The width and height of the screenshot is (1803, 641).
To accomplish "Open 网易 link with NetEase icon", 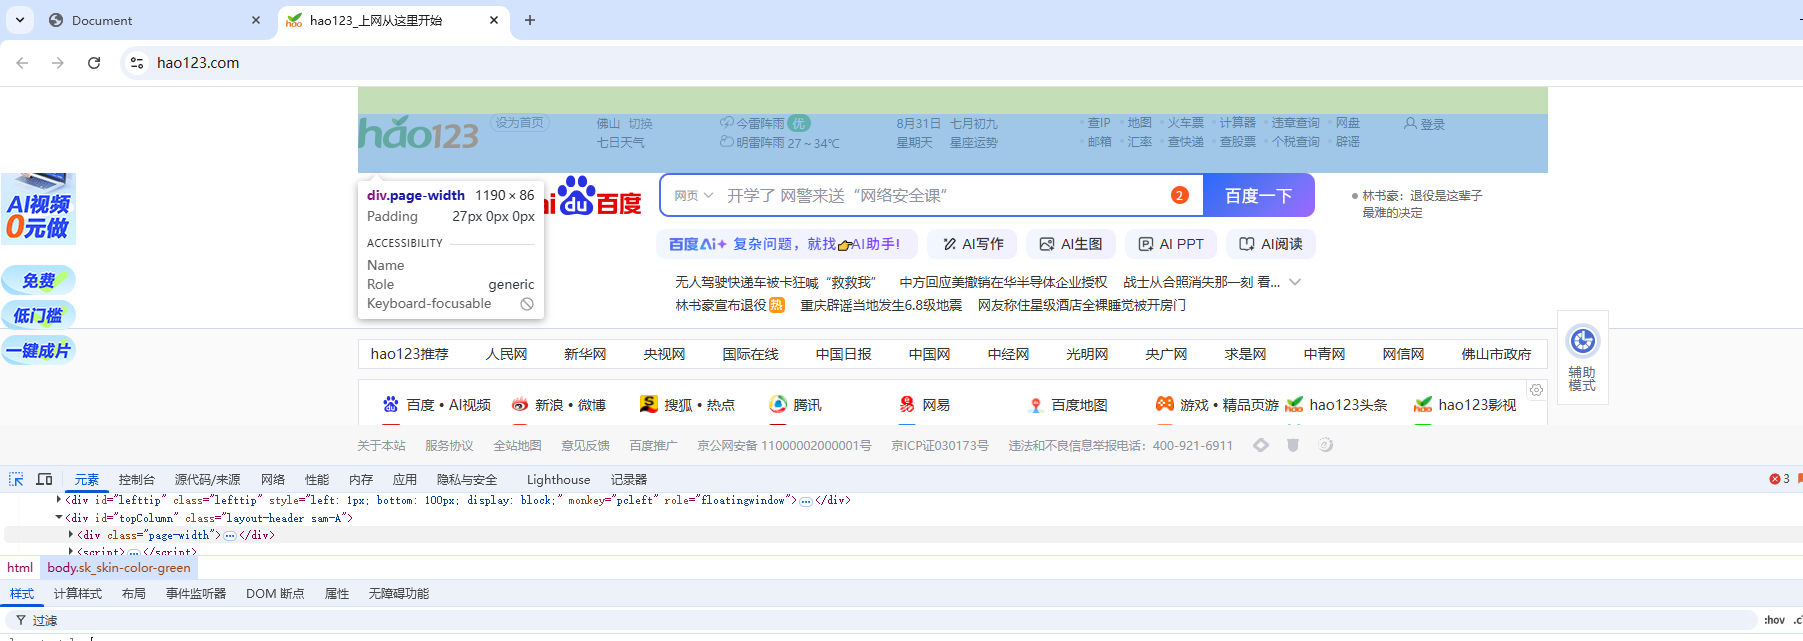I will click(925, 405).
